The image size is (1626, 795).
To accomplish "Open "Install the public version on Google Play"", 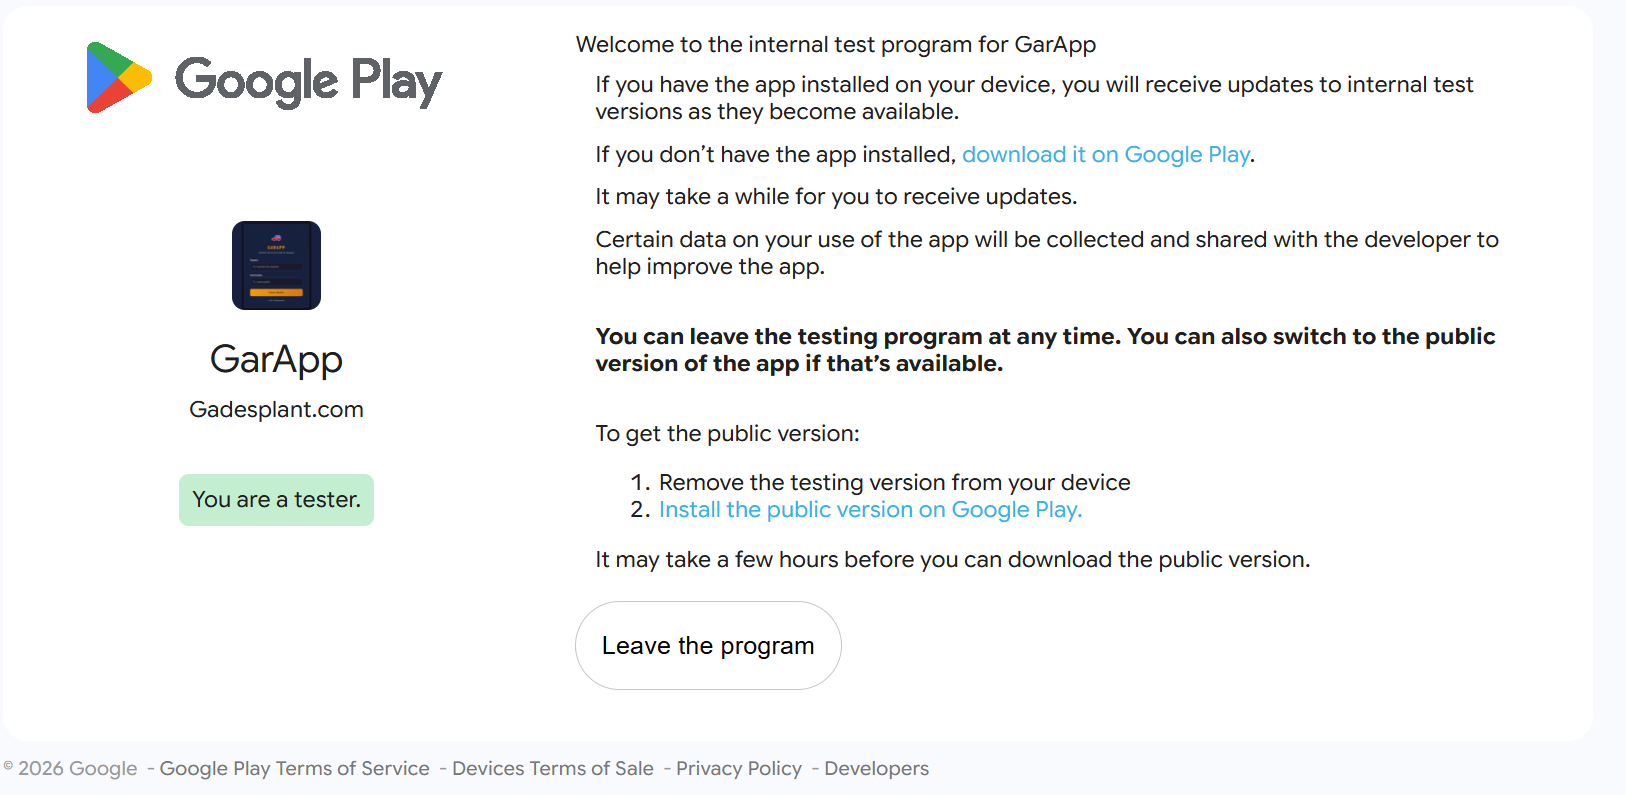I will [869, 509].
